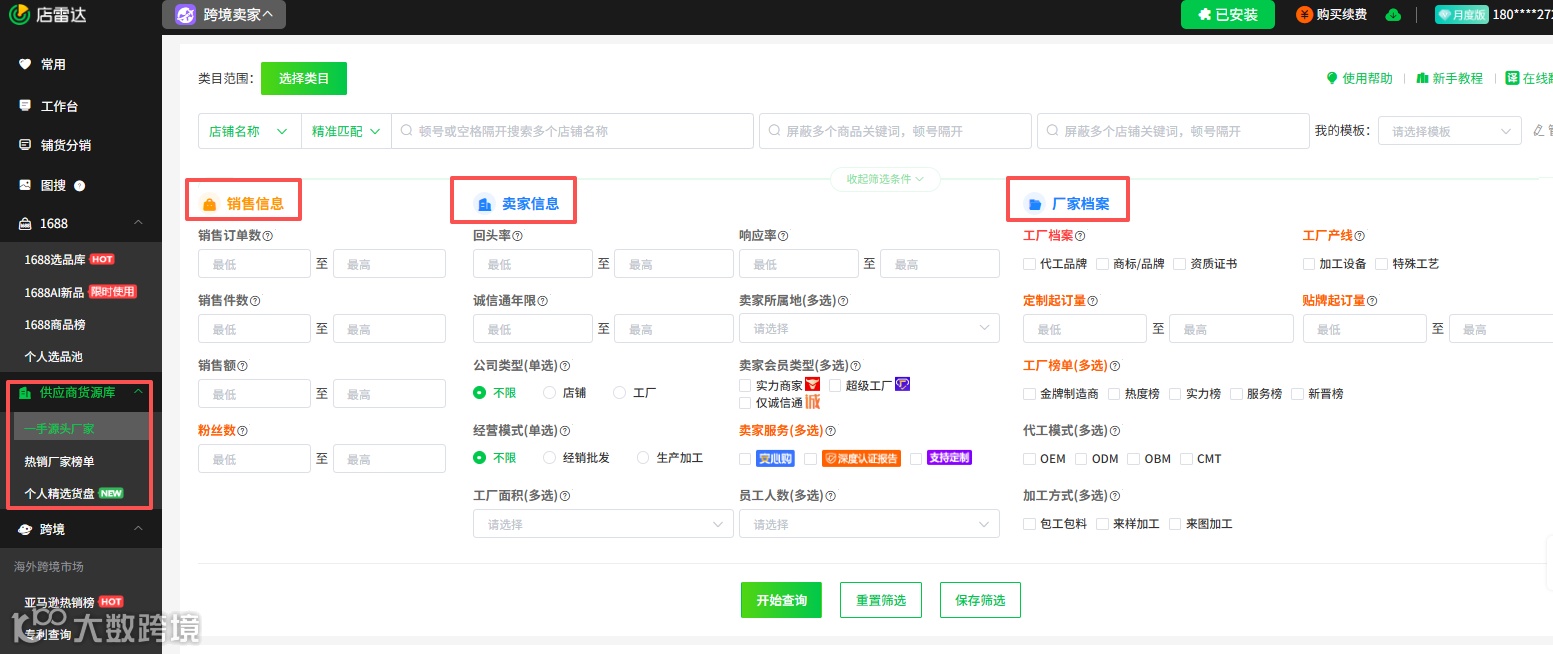Check the 来样加工 checkbox
Viewport: 1553px width, 654px height.
tap(1102, 524)
